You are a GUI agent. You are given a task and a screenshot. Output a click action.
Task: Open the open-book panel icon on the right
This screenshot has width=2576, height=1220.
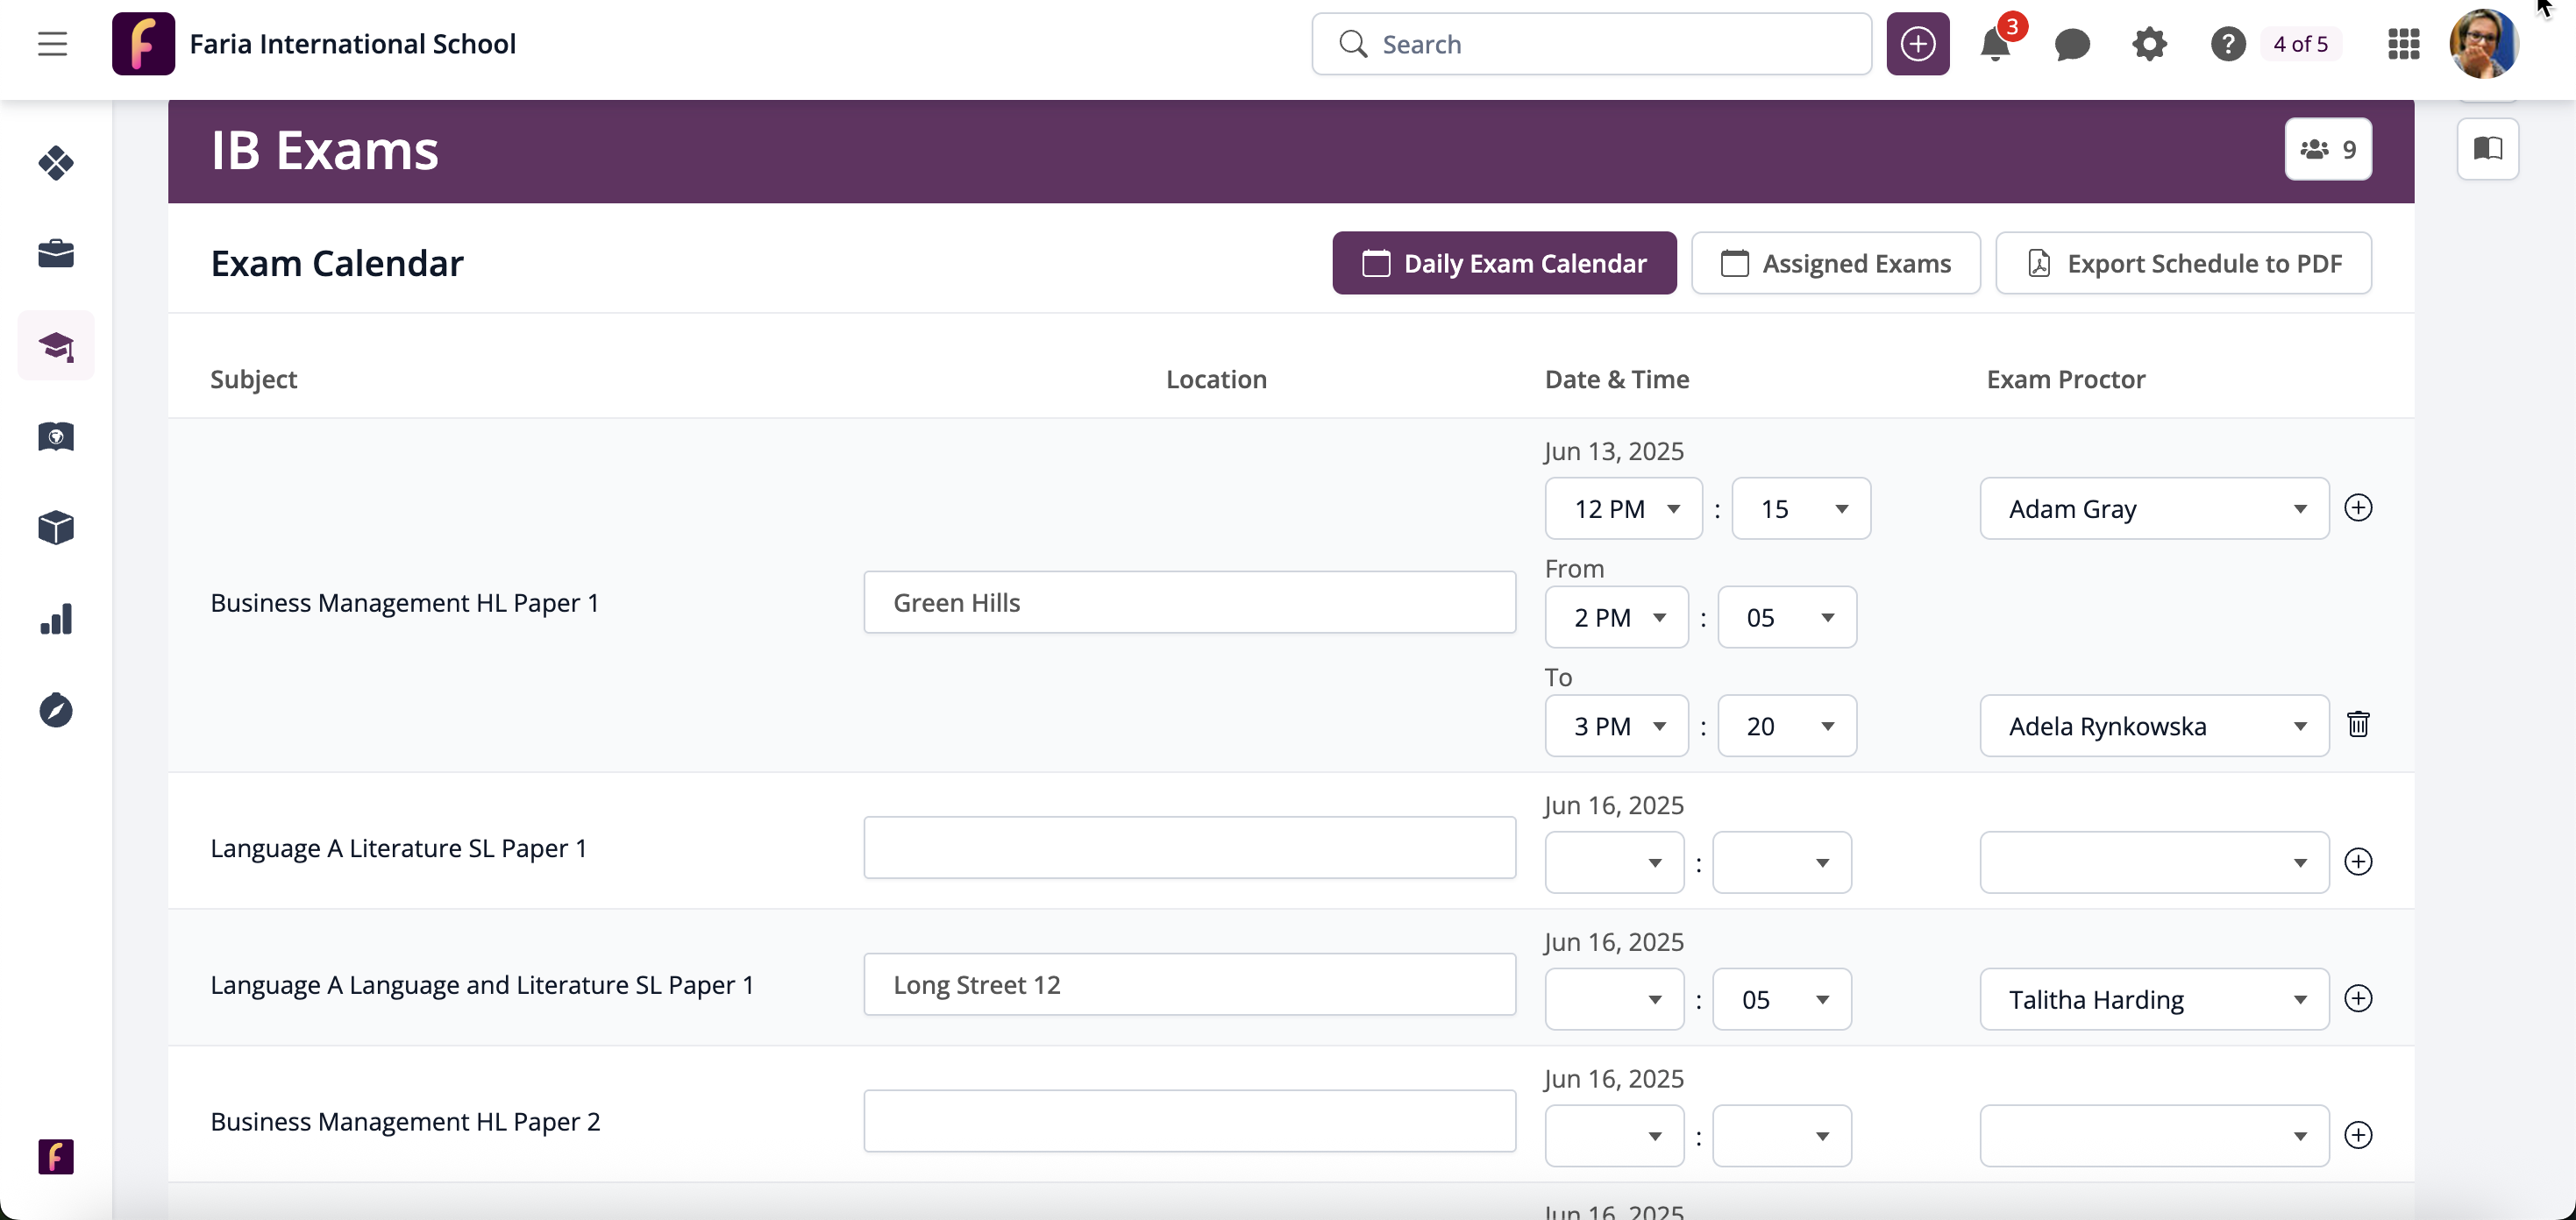click(x=2487, y=149)
